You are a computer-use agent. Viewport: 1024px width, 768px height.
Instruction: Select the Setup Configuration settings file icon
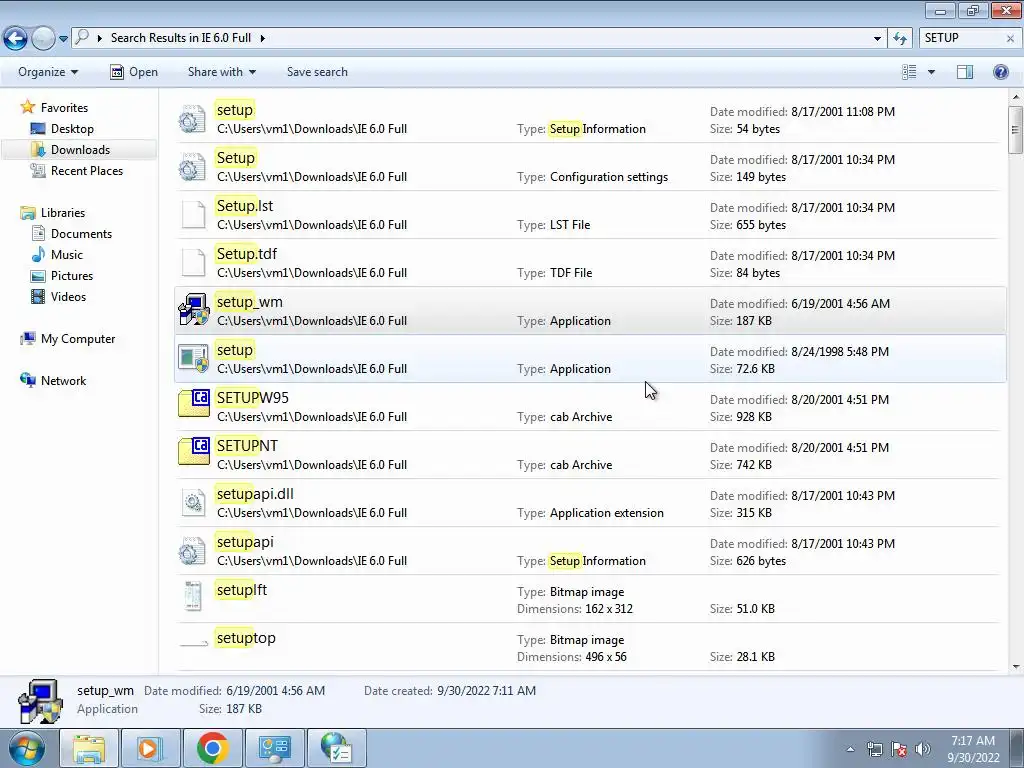[x=193, y=167]
